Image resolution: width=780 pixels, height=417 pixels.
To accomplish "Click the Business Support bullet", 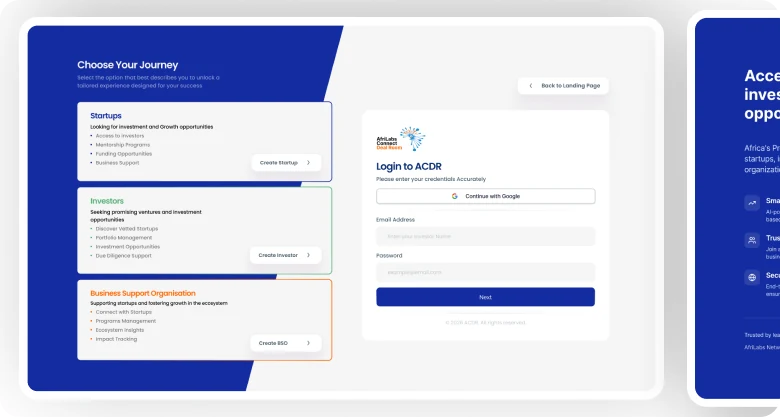I will (x=117, y=163).
